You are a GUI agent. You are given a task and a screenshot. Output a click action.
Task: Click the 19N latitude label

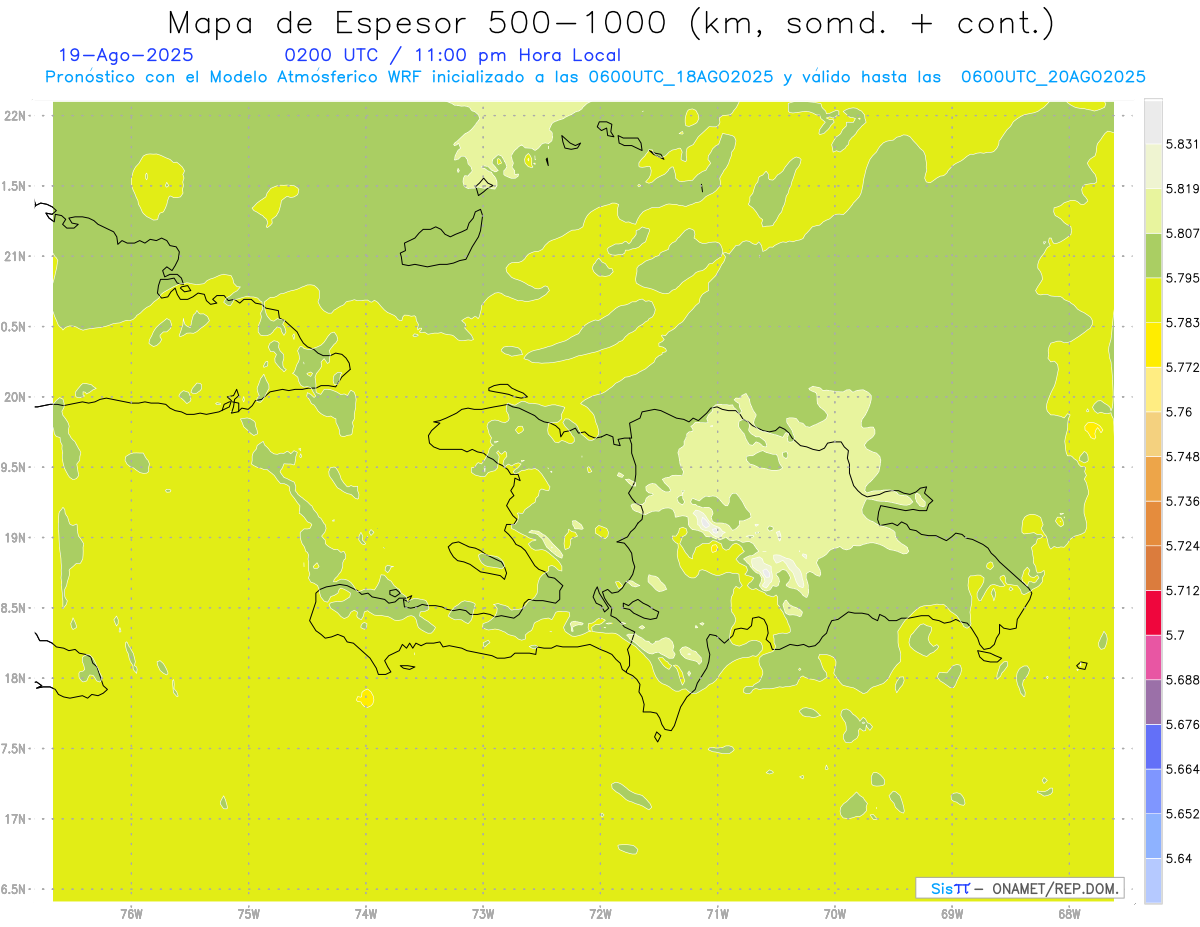coord(17,537)
